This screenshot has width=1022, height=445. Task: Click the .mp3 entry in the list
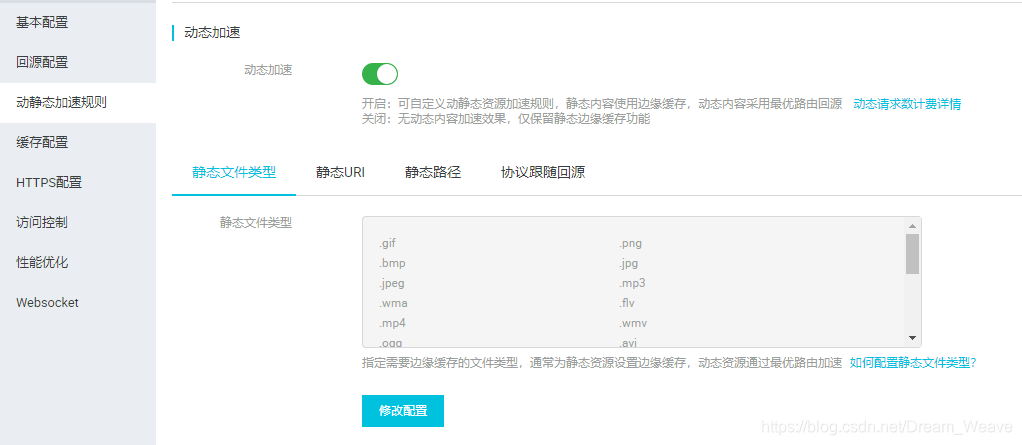point(632,283)
